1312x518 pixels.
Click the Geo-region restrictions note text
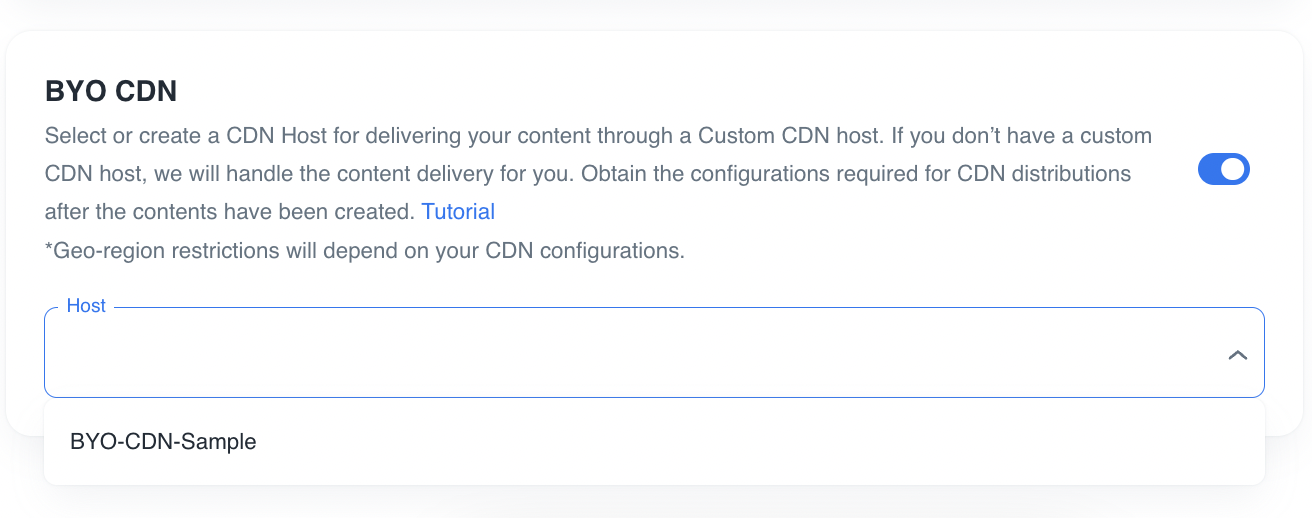coord(365,251)
